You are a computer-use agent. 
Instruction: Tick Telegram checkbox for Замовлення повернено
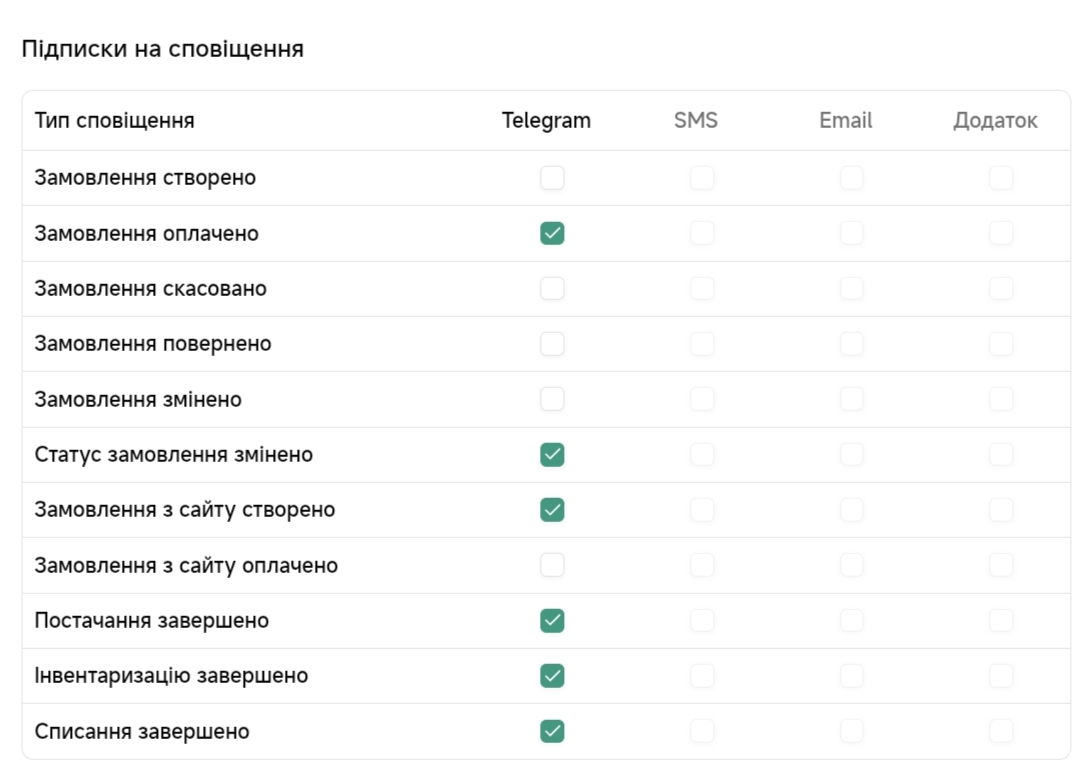[x=552, y=344]
